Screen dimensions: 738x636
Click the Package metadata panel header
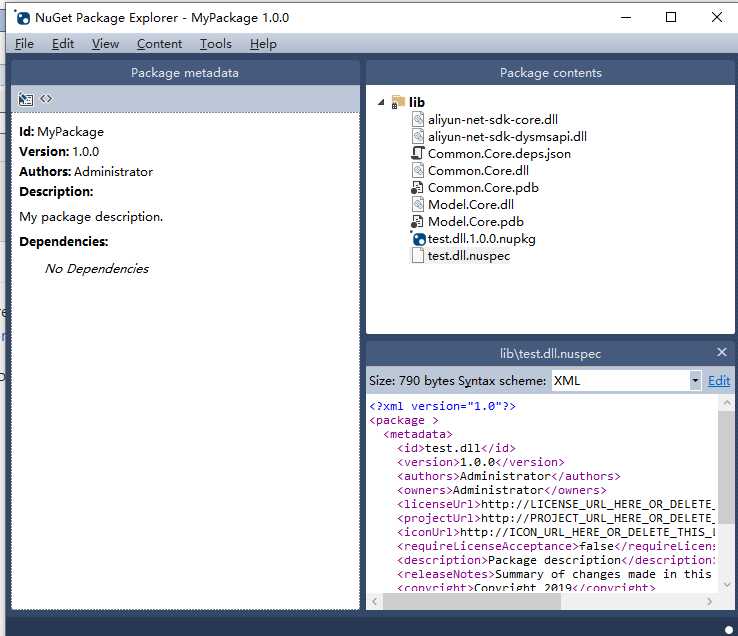[x=185, y=72]
